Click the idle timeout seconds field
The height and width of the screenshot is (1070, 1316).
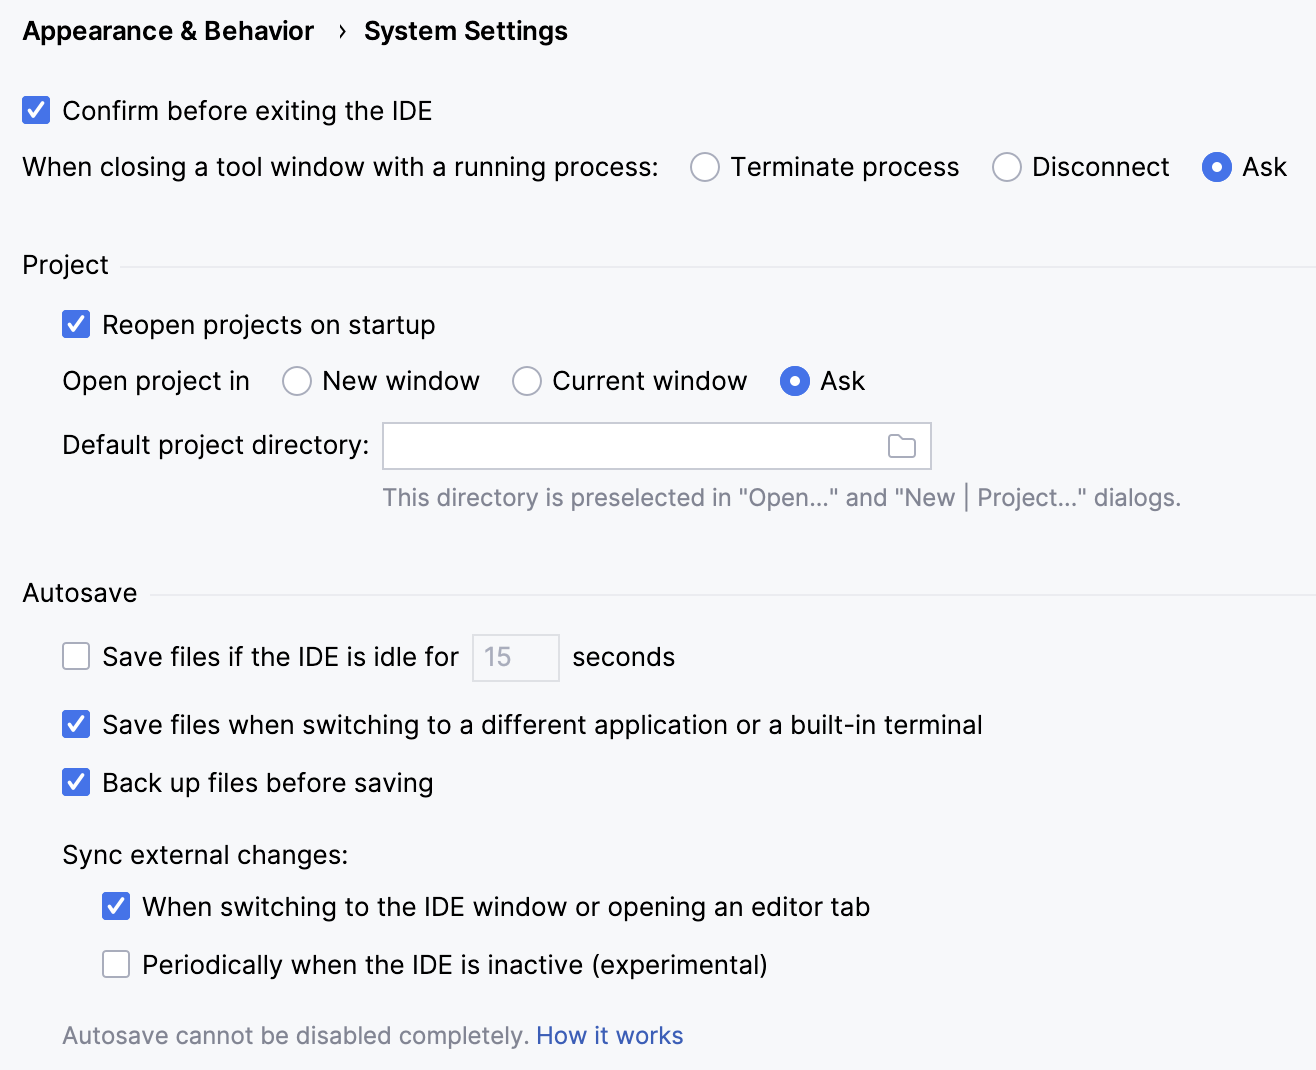[515, 657]
